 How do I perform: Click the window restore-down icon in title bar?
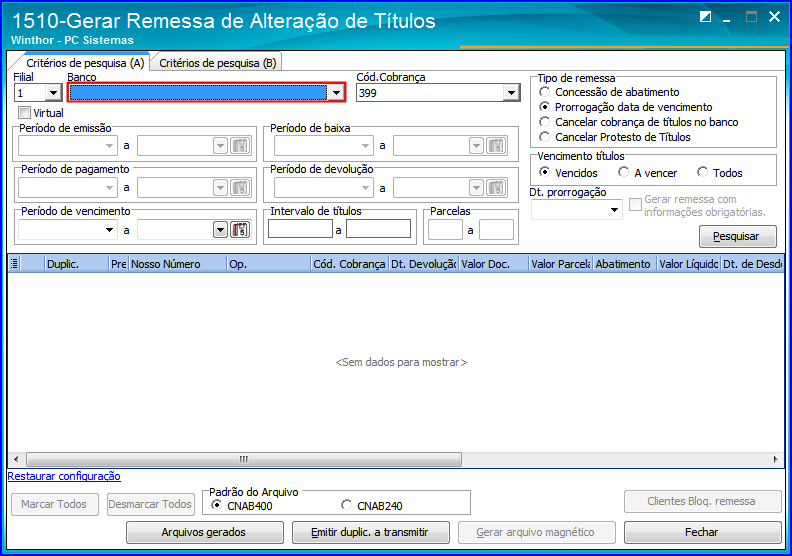[706, 17]
